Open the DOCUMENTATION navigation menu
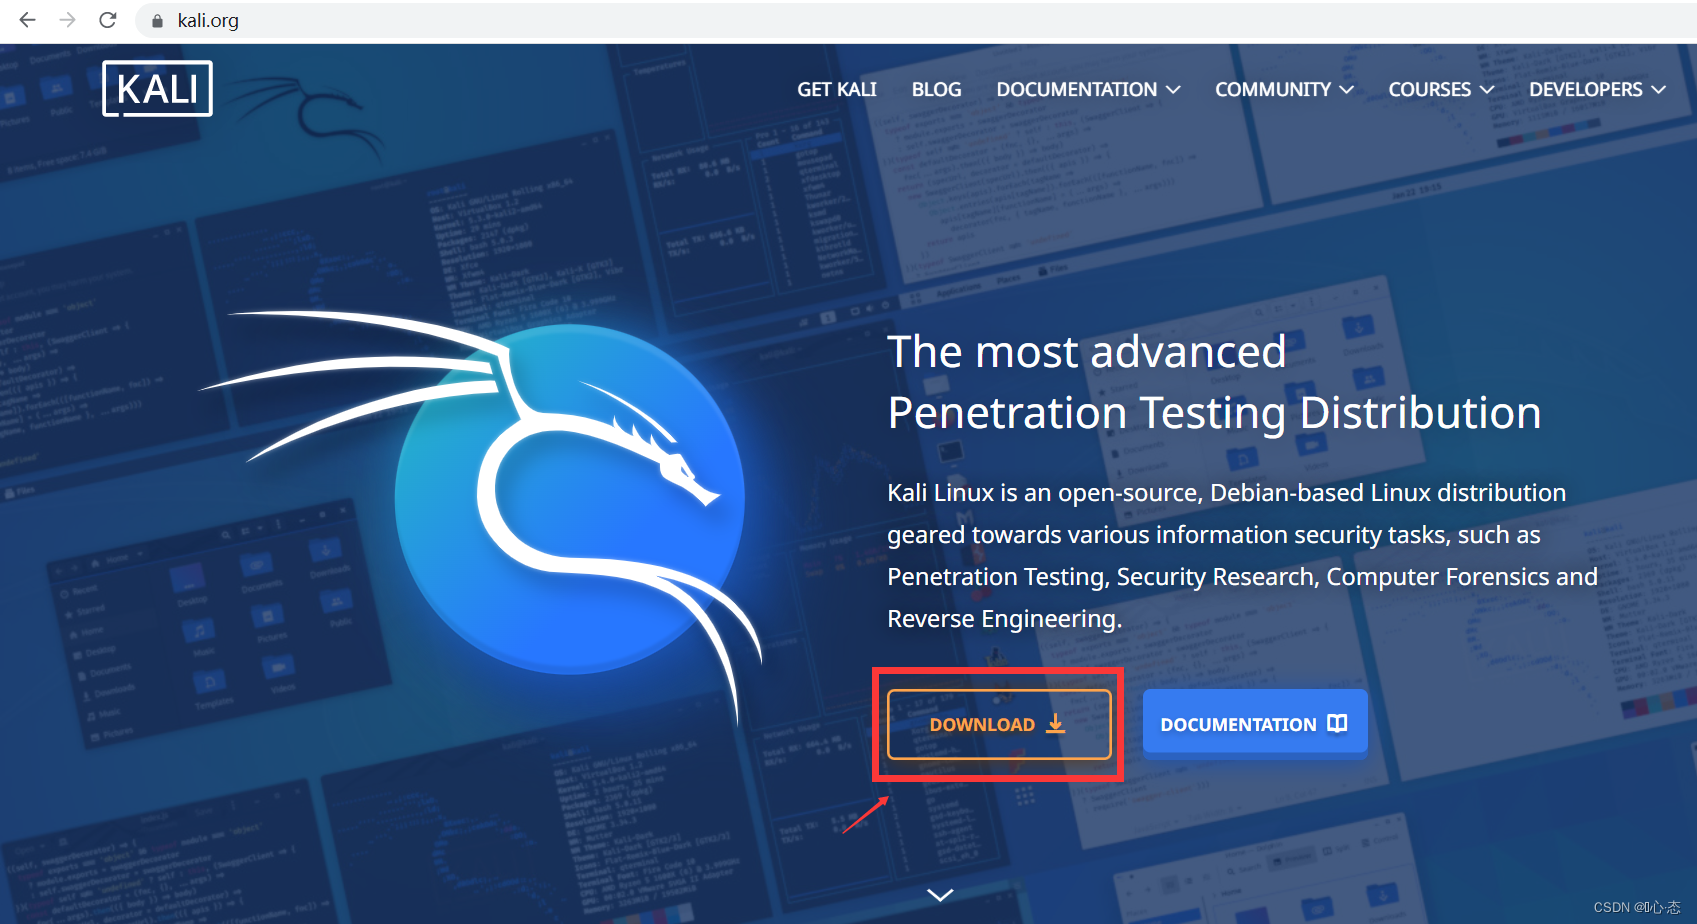 click(1077, 89)
